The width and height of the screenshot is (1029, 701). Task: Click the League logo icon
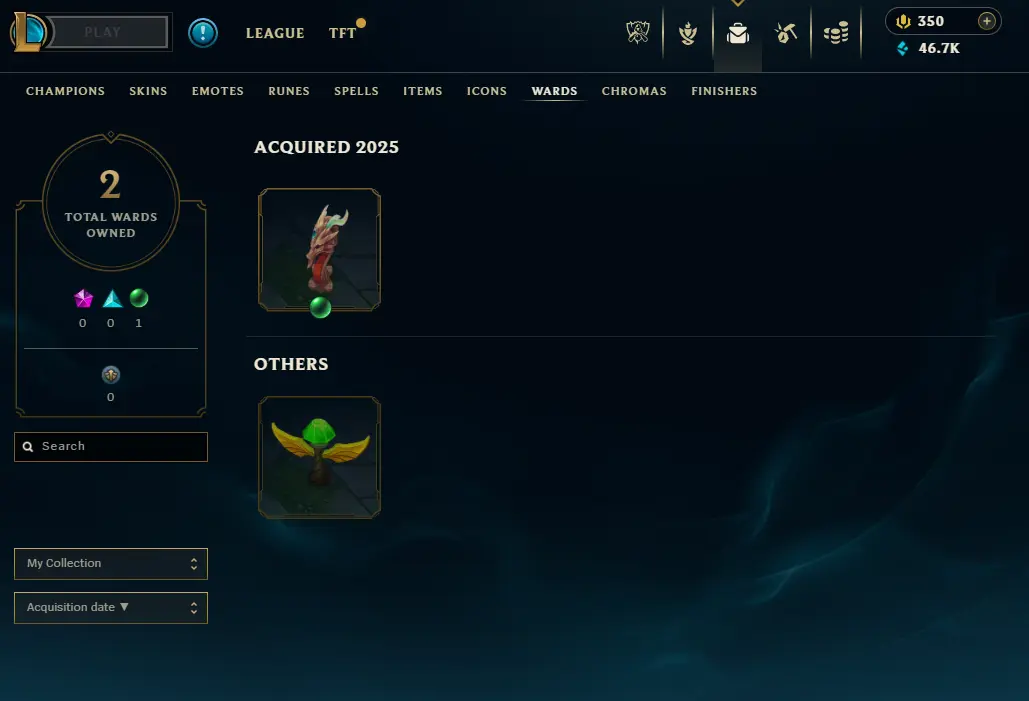click(28, 32)
